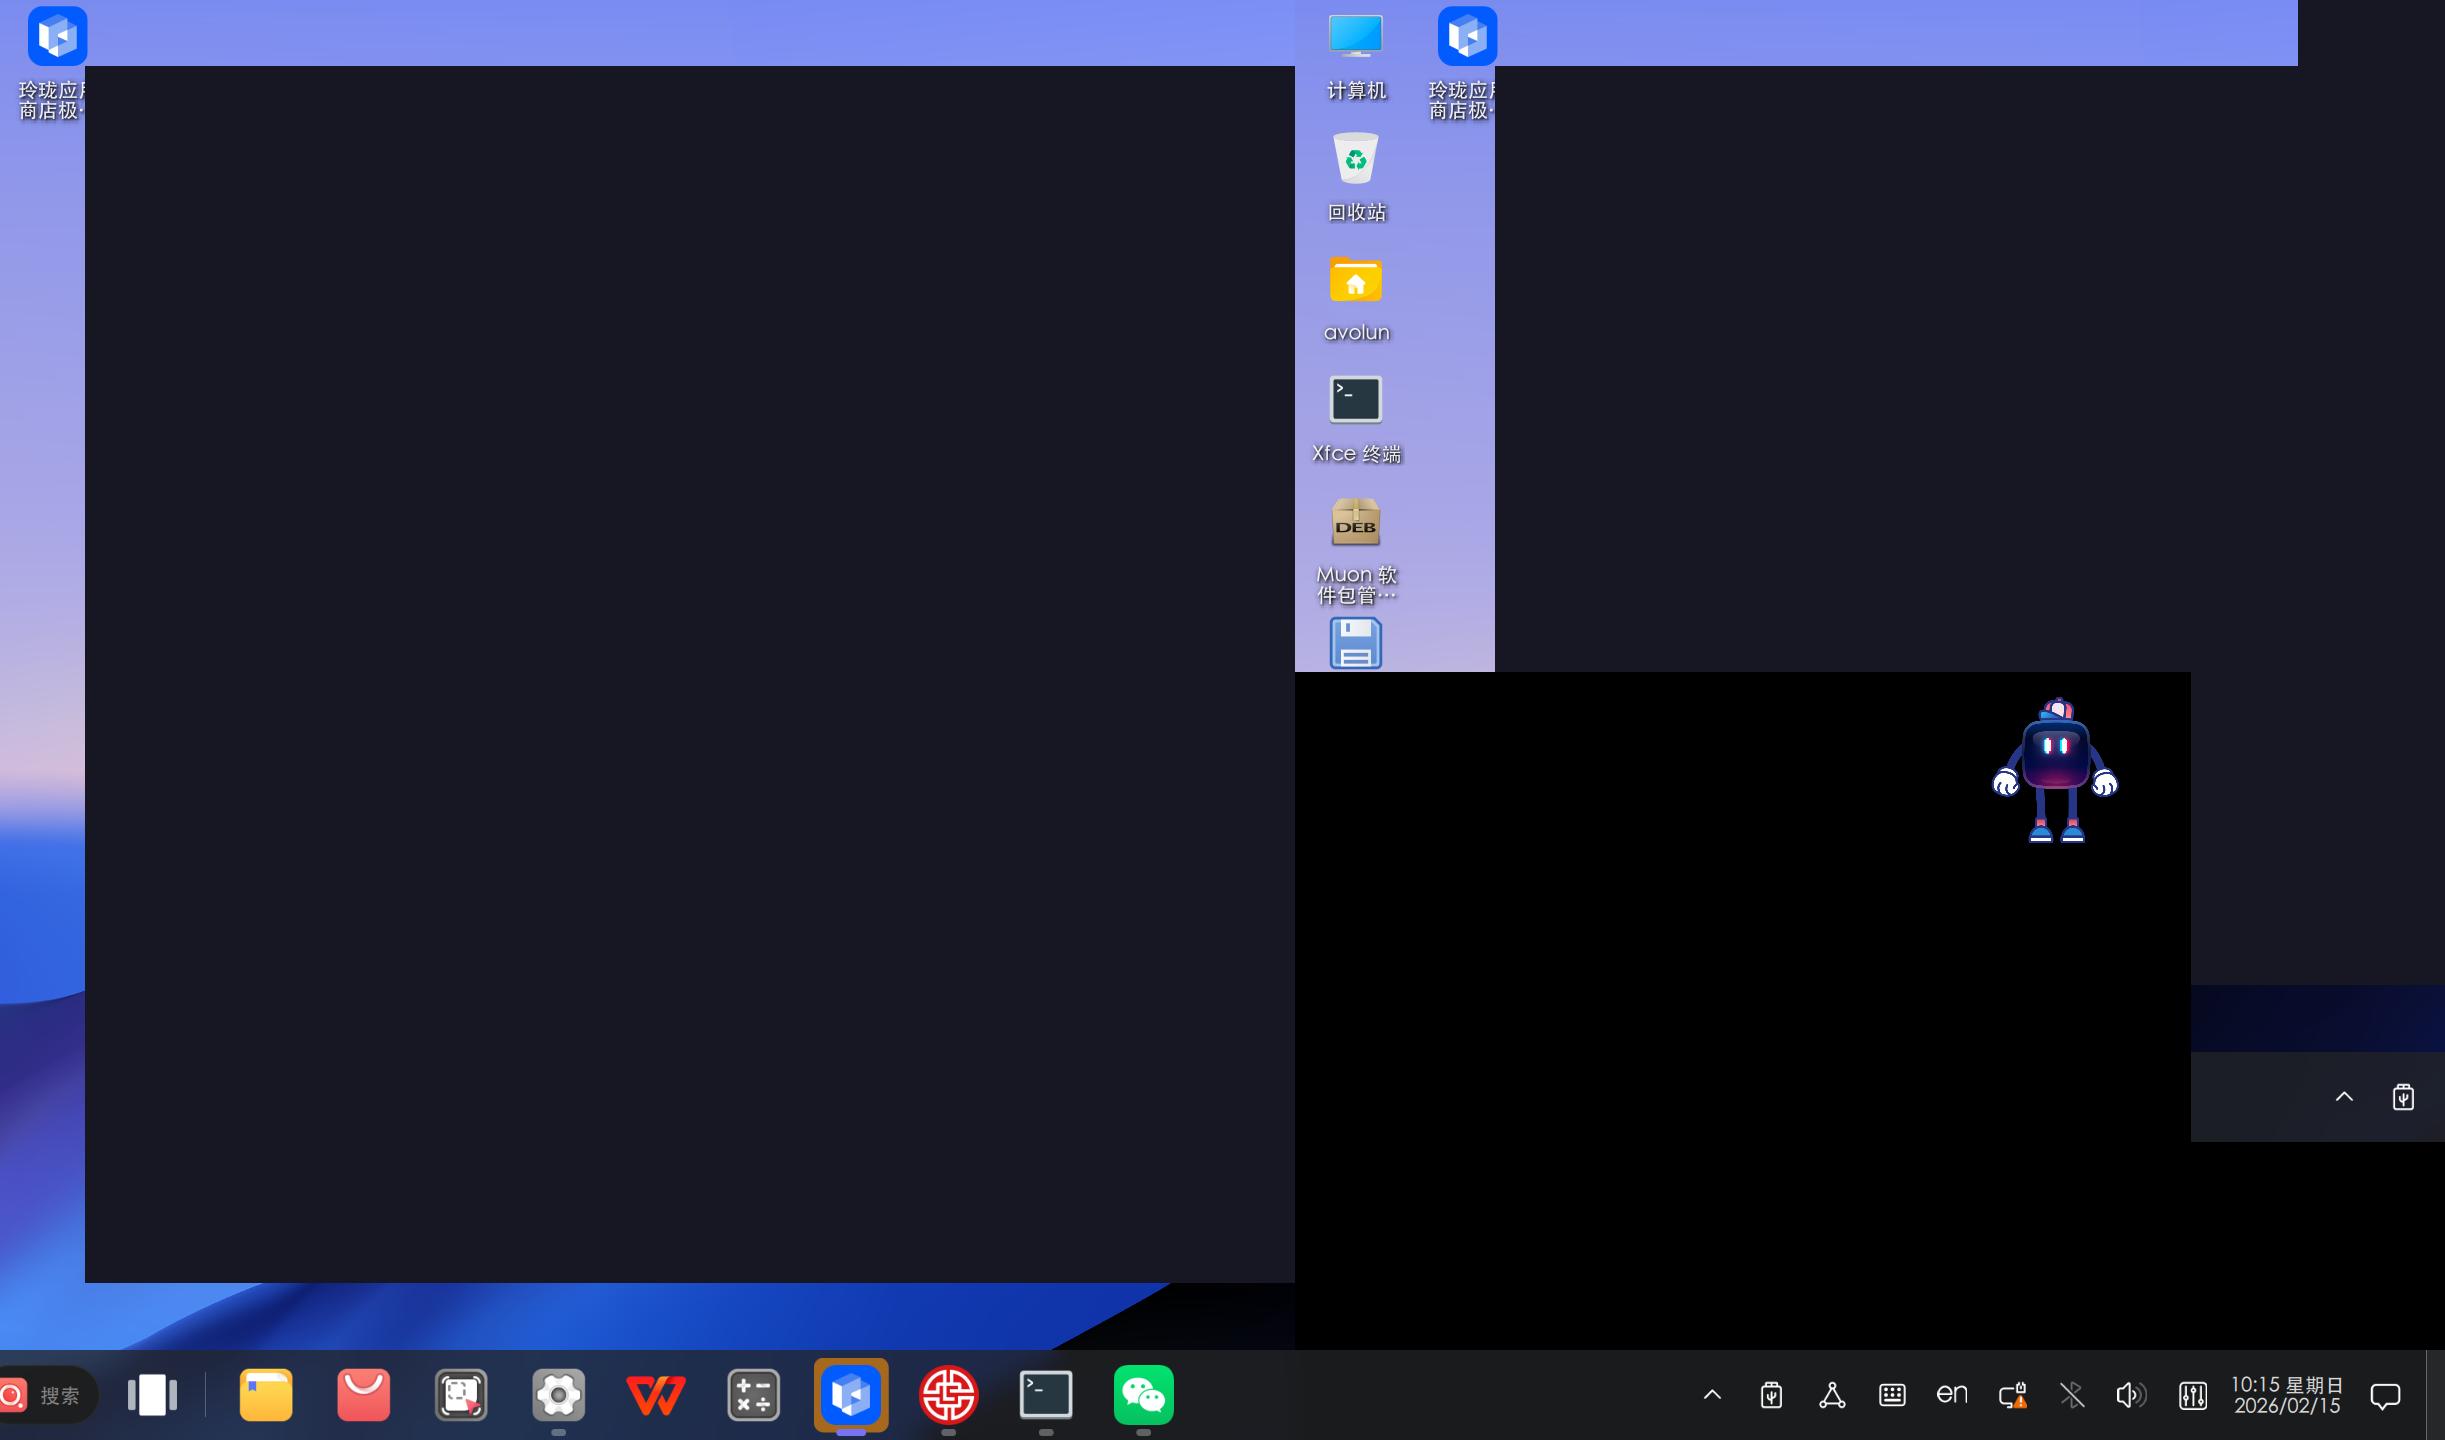Image resolution: width=2445 pixels, height=1440 pixels.
Task: Open the calculator app in taskbar
Action: tap(753, 1395)
